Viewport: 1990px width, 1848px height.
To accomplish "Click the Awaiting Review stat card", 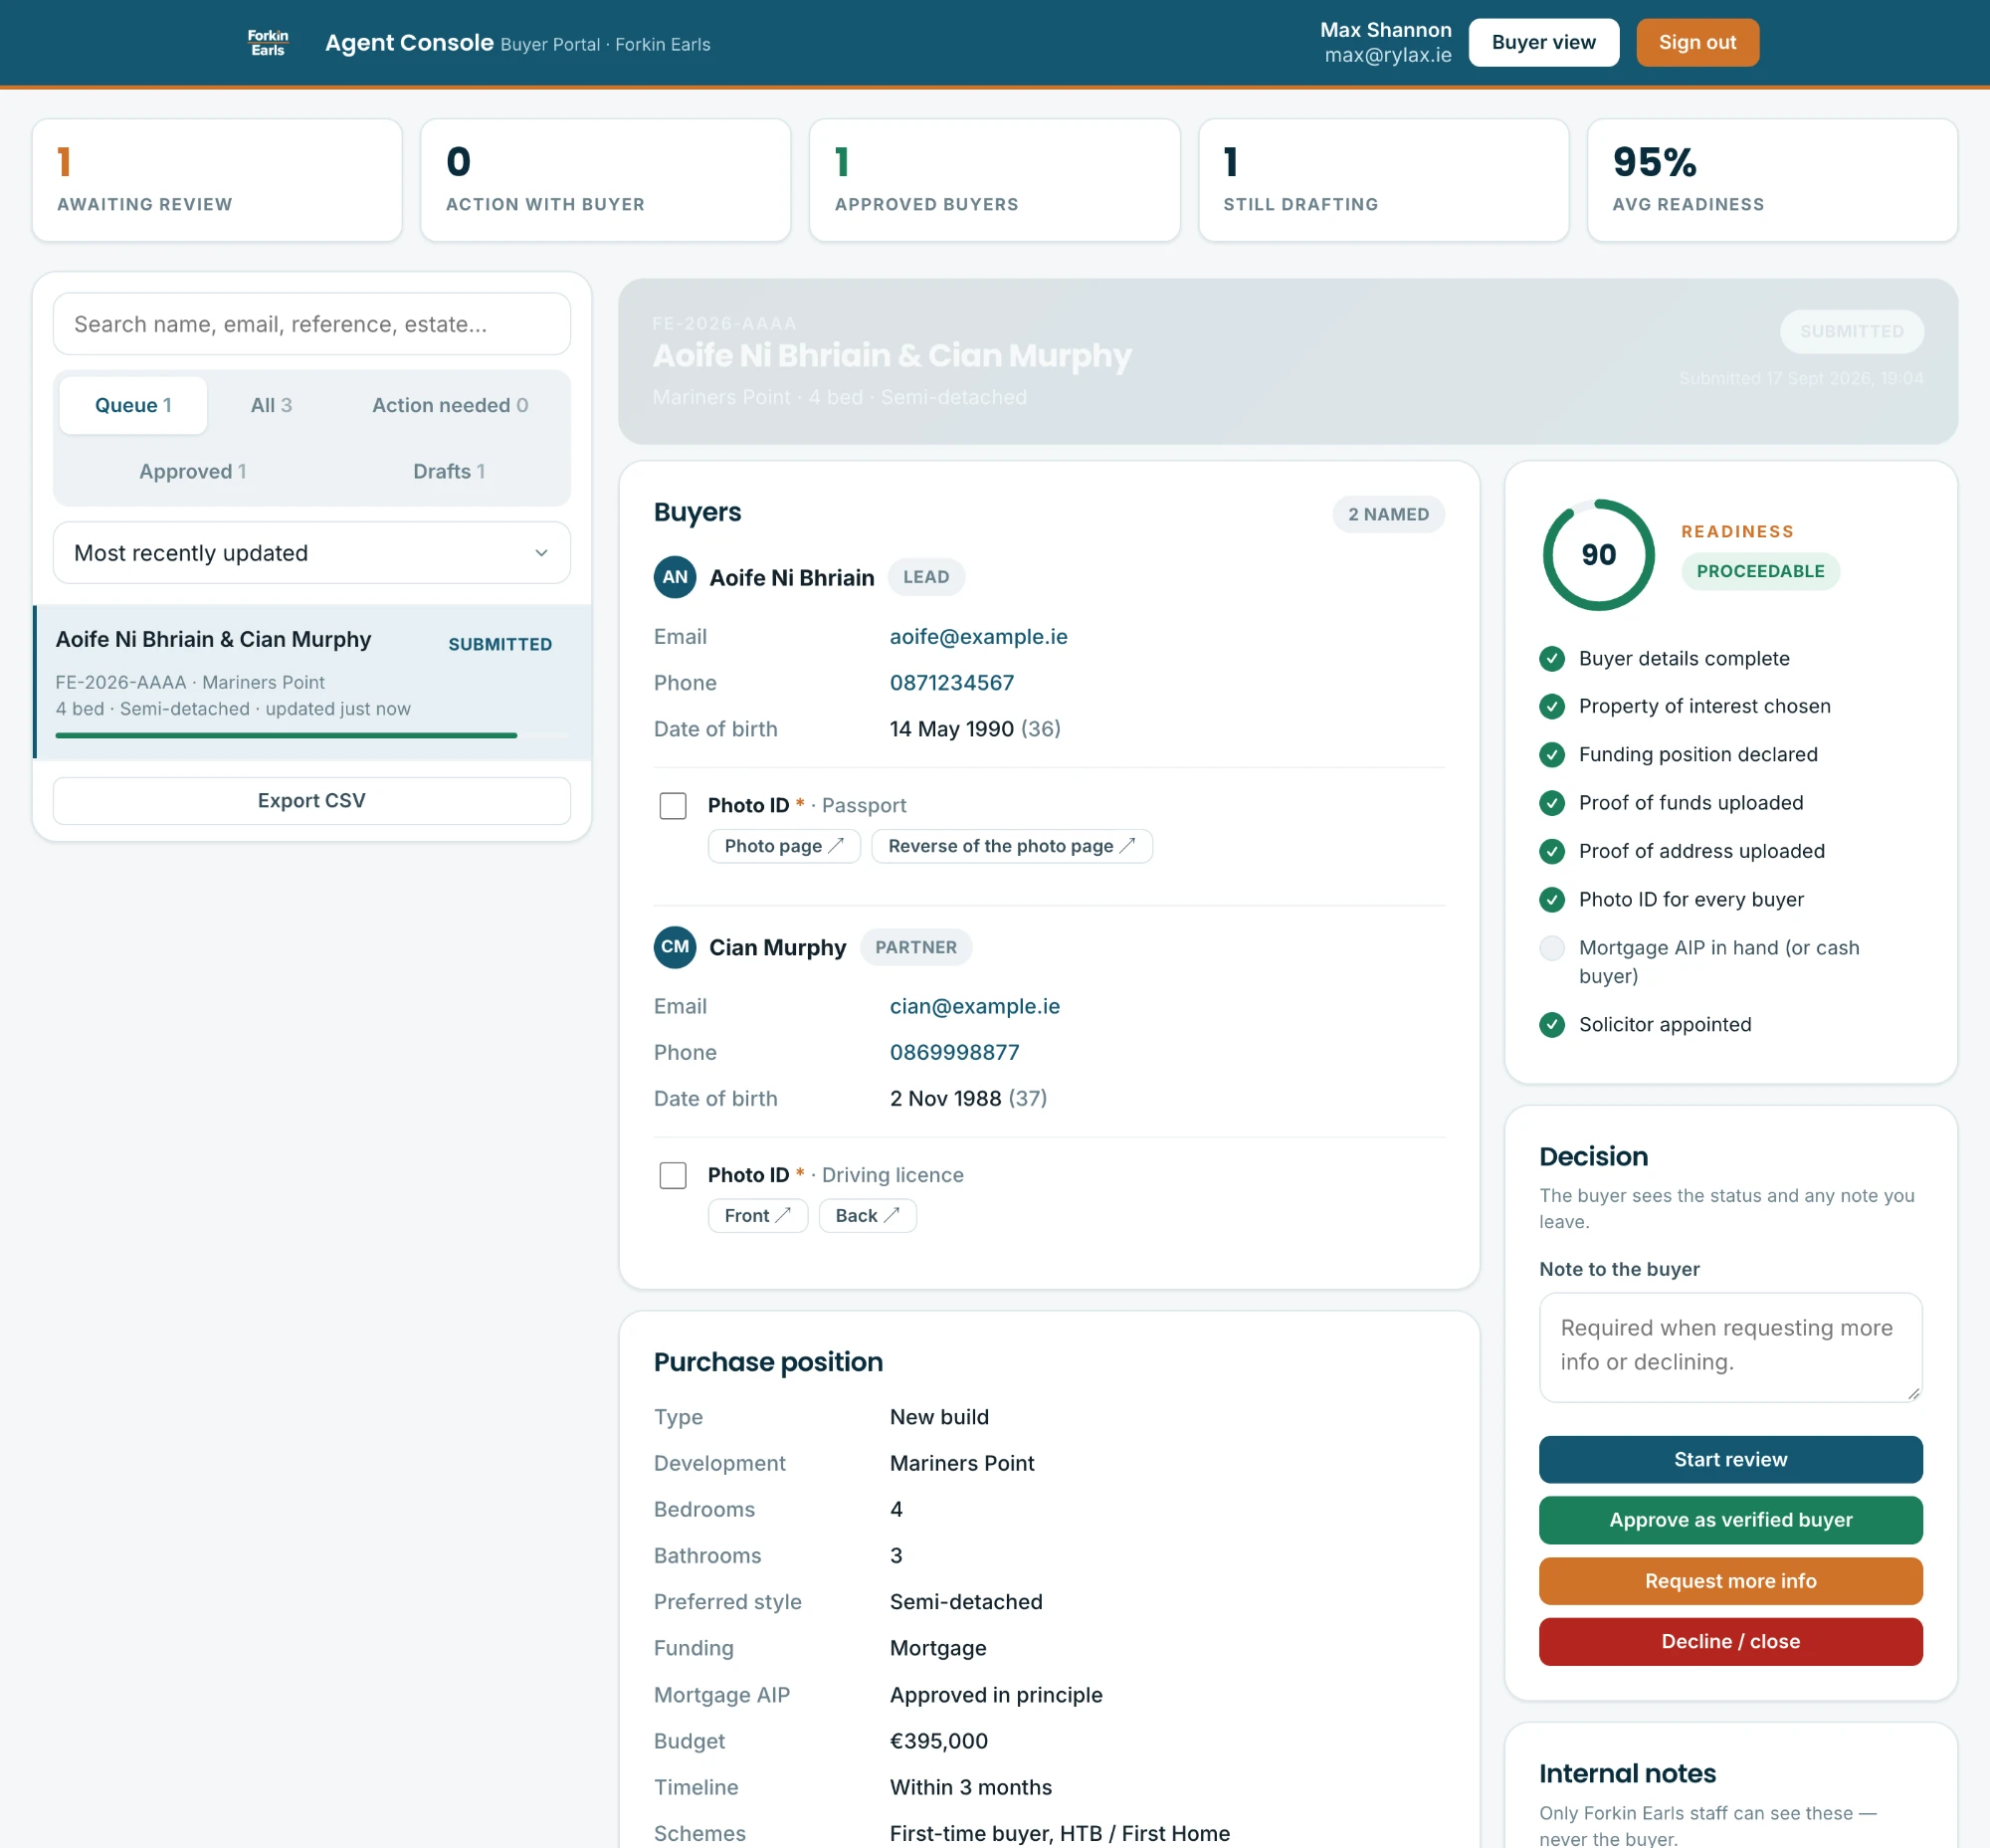I will click(217, 180).
